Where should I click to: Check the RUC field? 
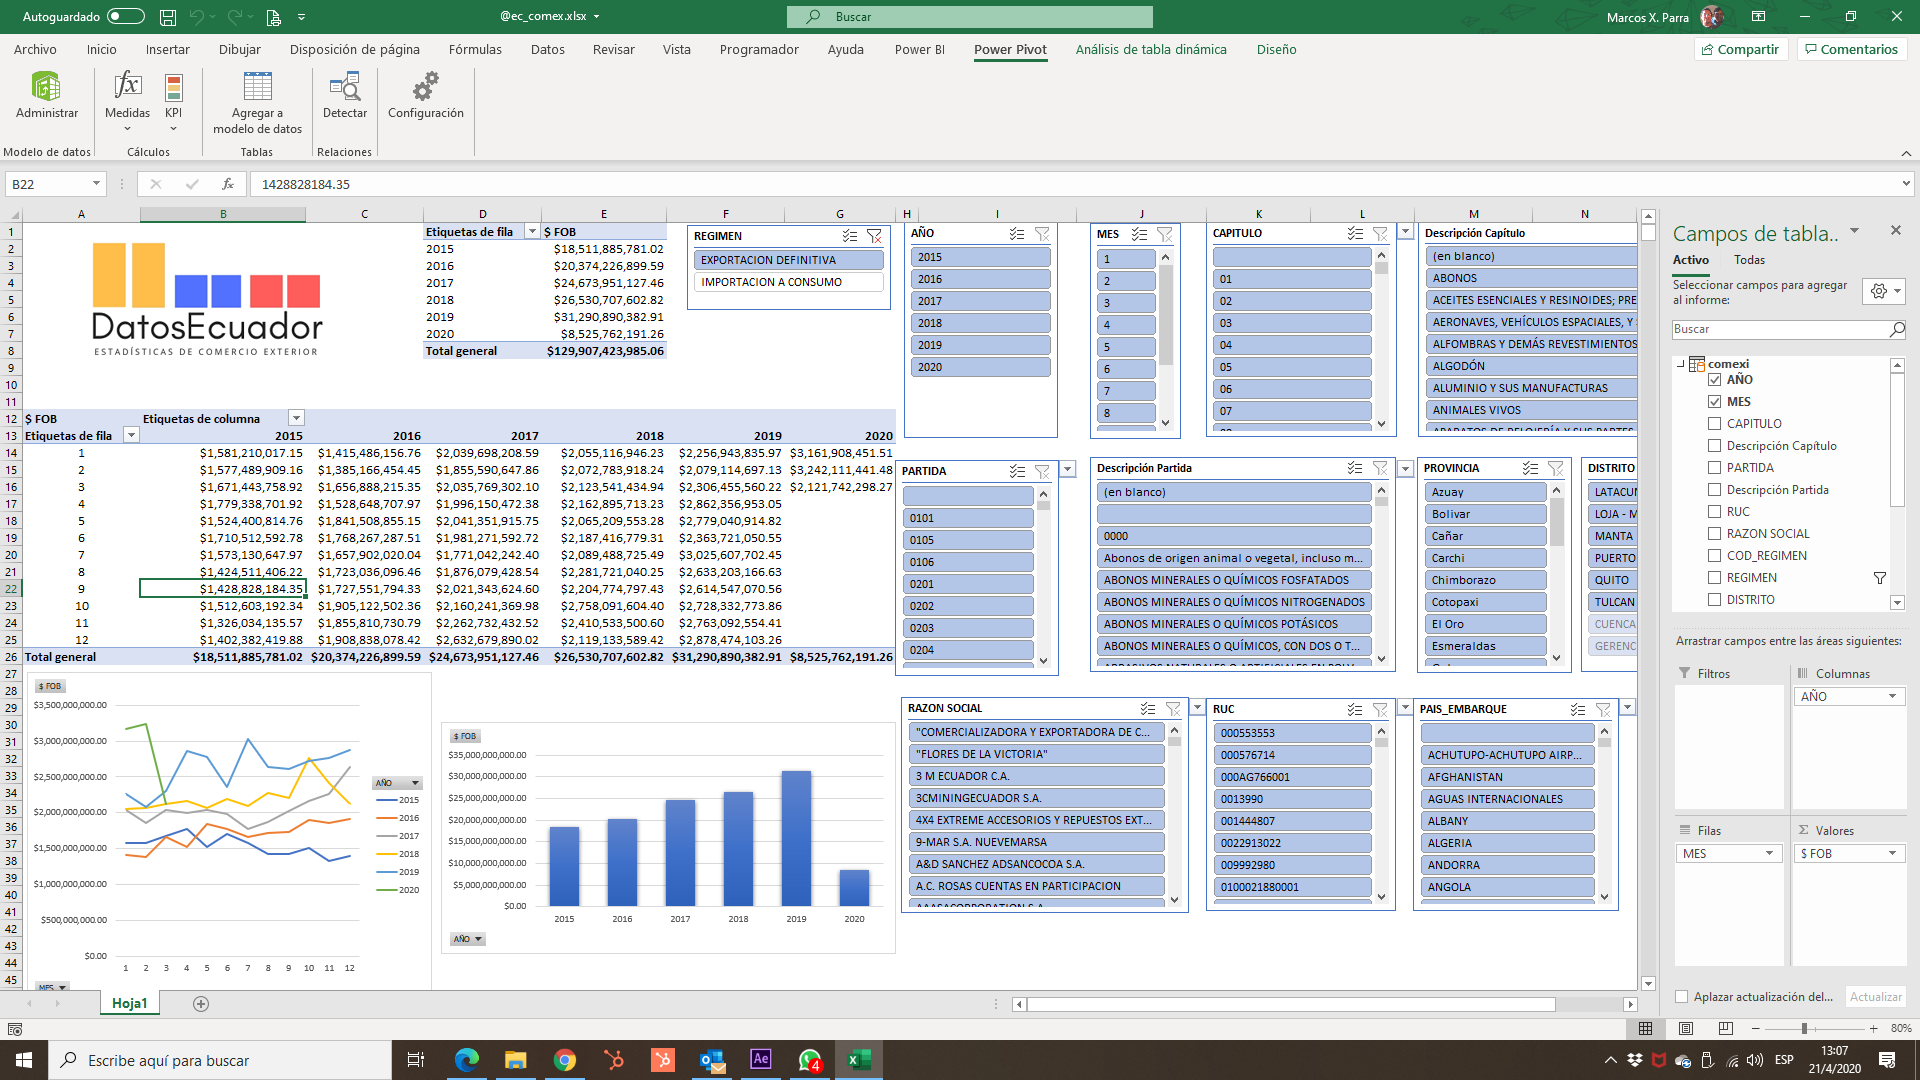1715,512
